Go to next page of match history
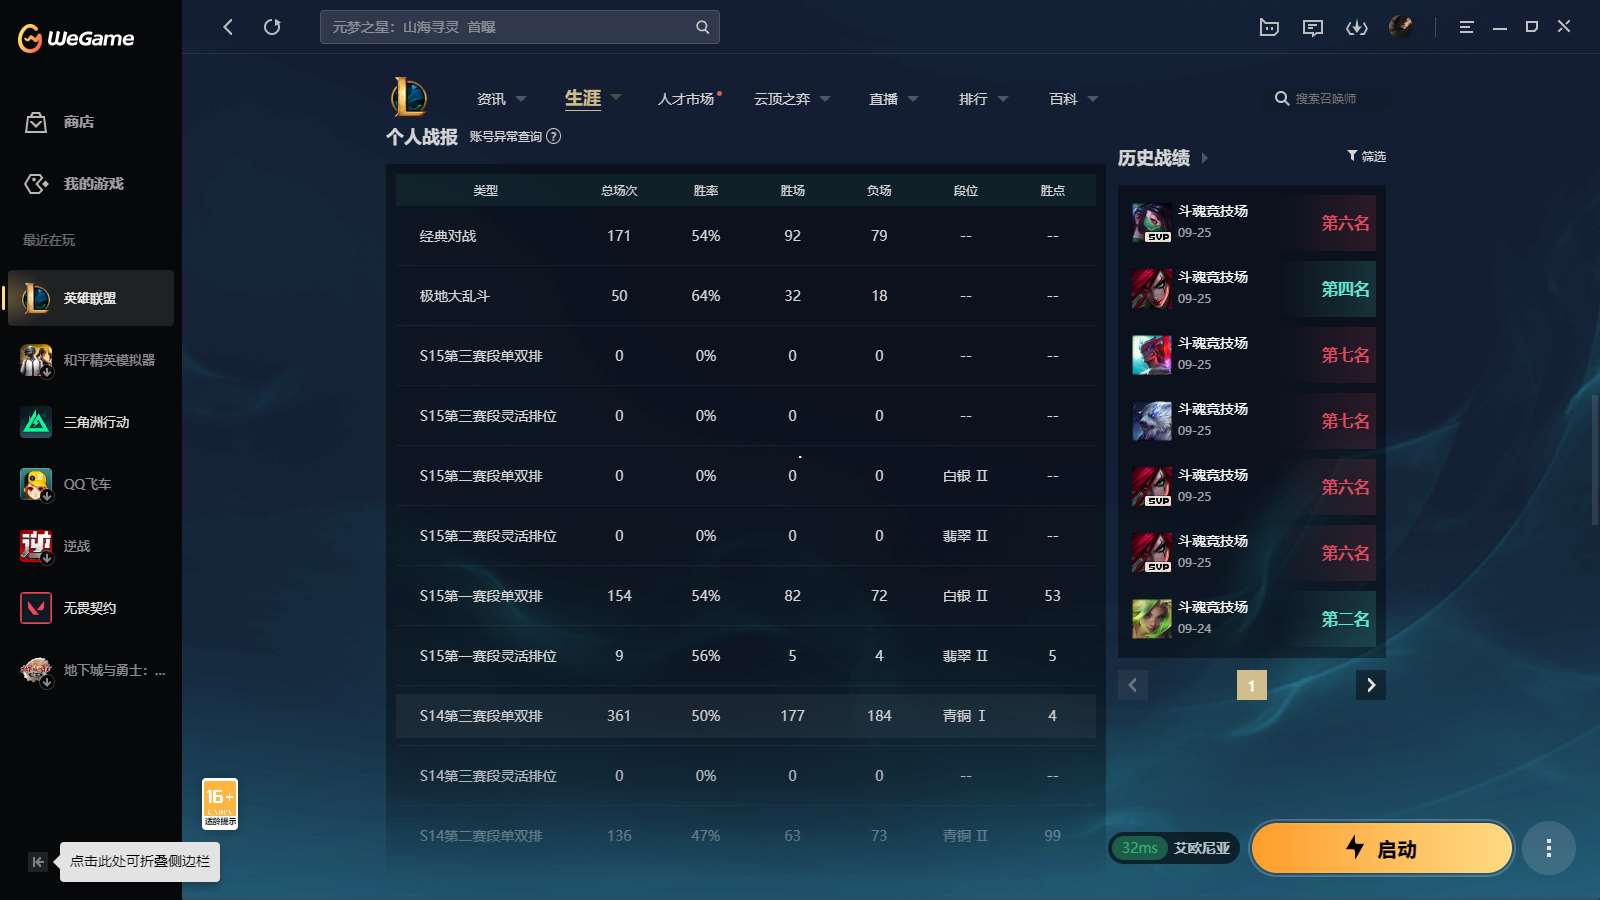 (x=1370, y=685)
